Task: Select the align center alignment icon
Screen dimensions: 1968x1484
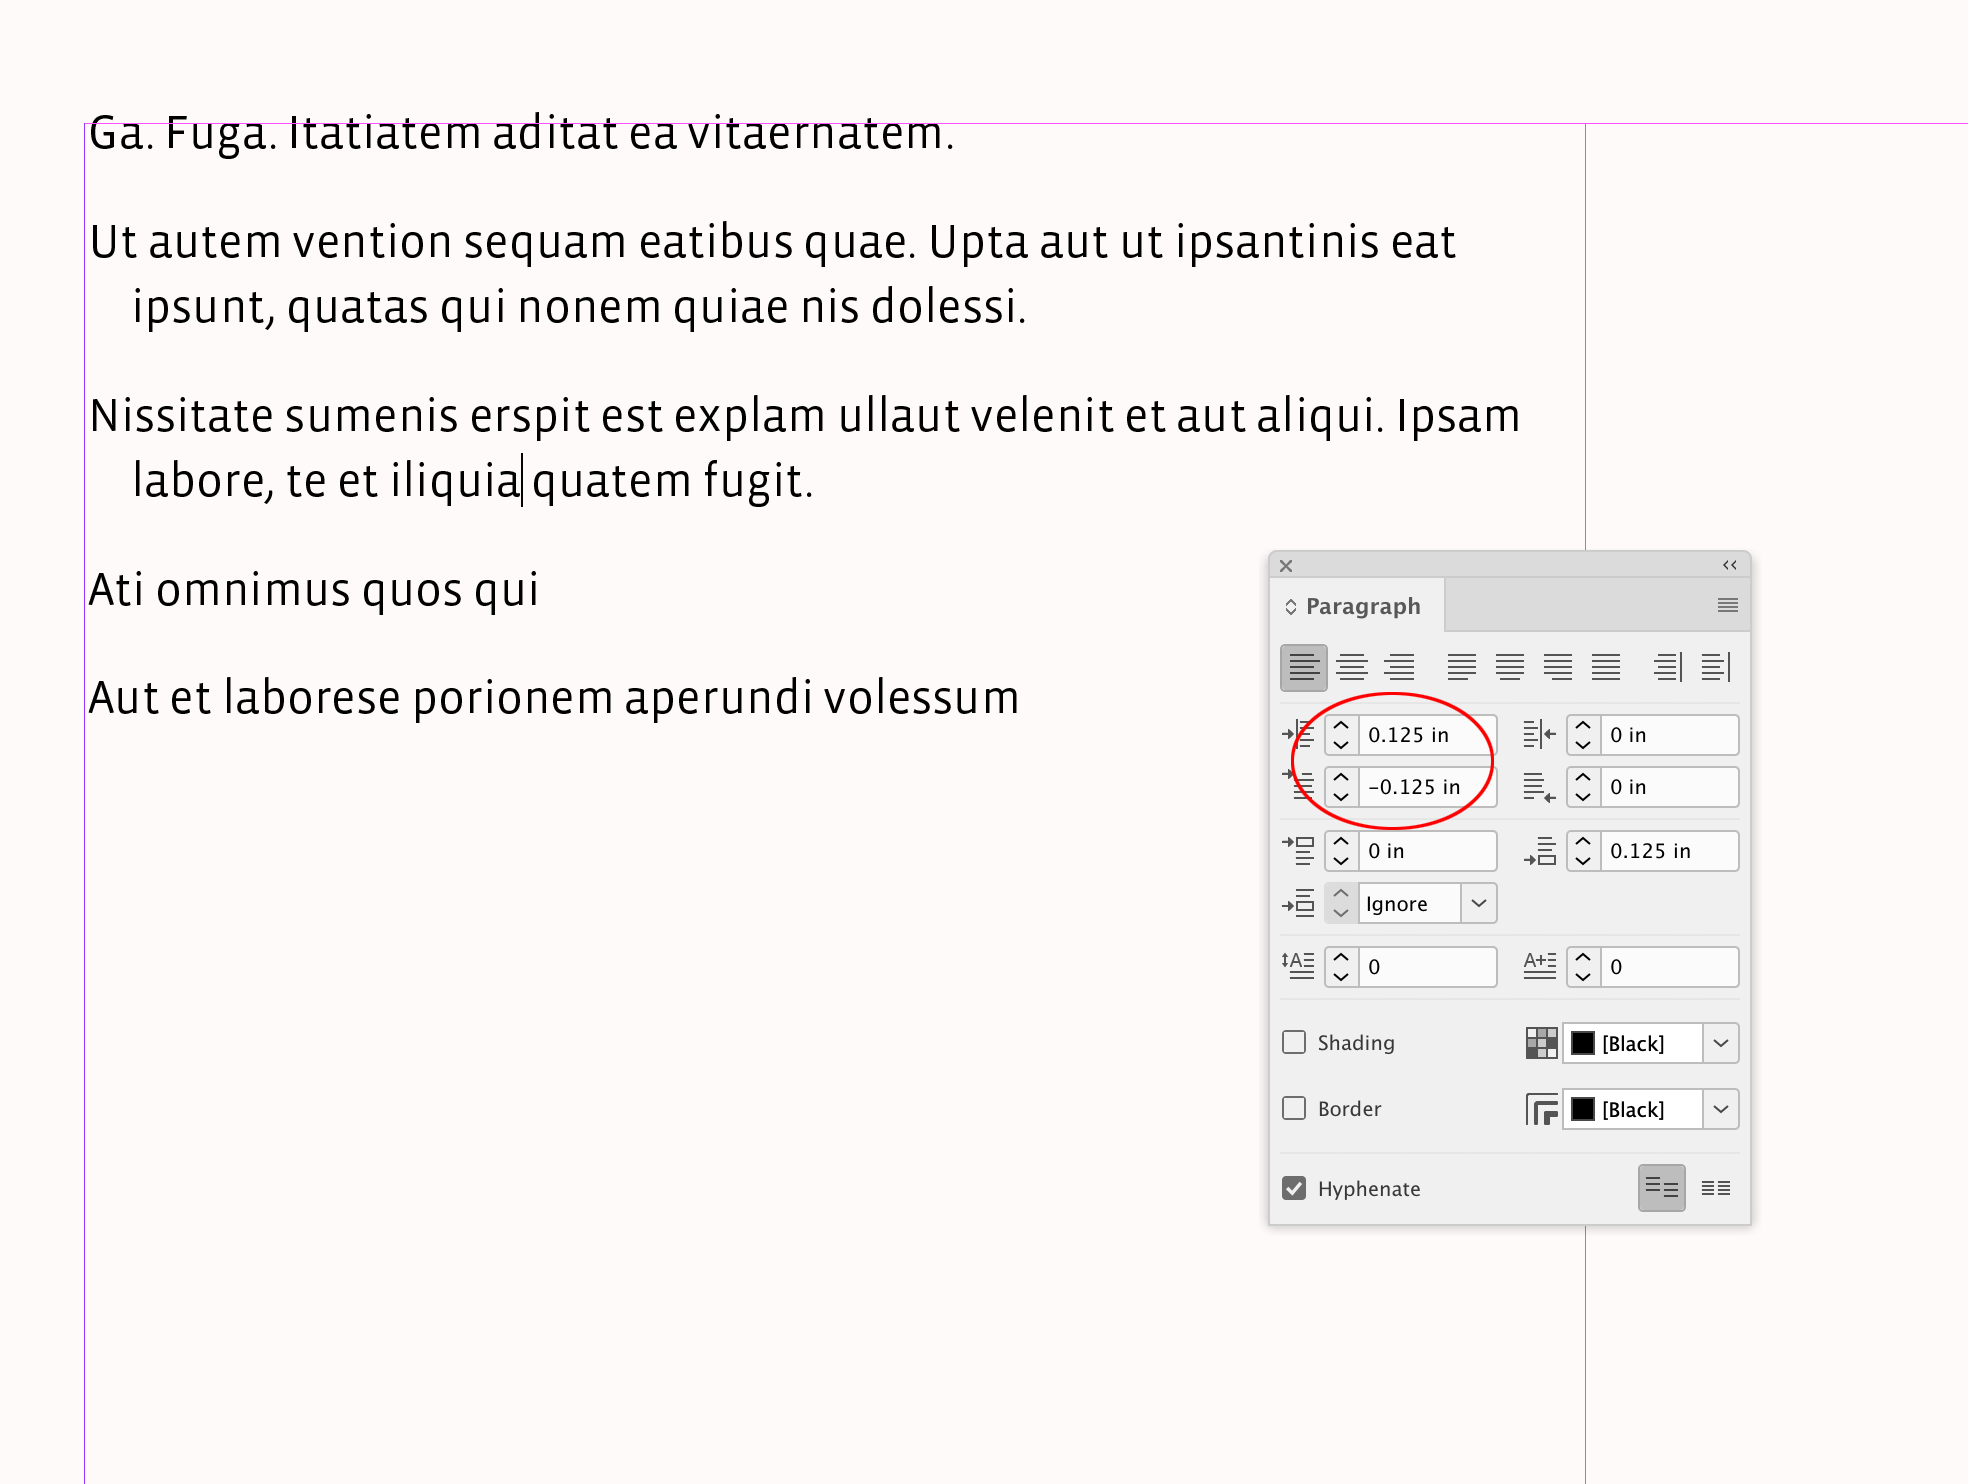Action: (1351, 666)
